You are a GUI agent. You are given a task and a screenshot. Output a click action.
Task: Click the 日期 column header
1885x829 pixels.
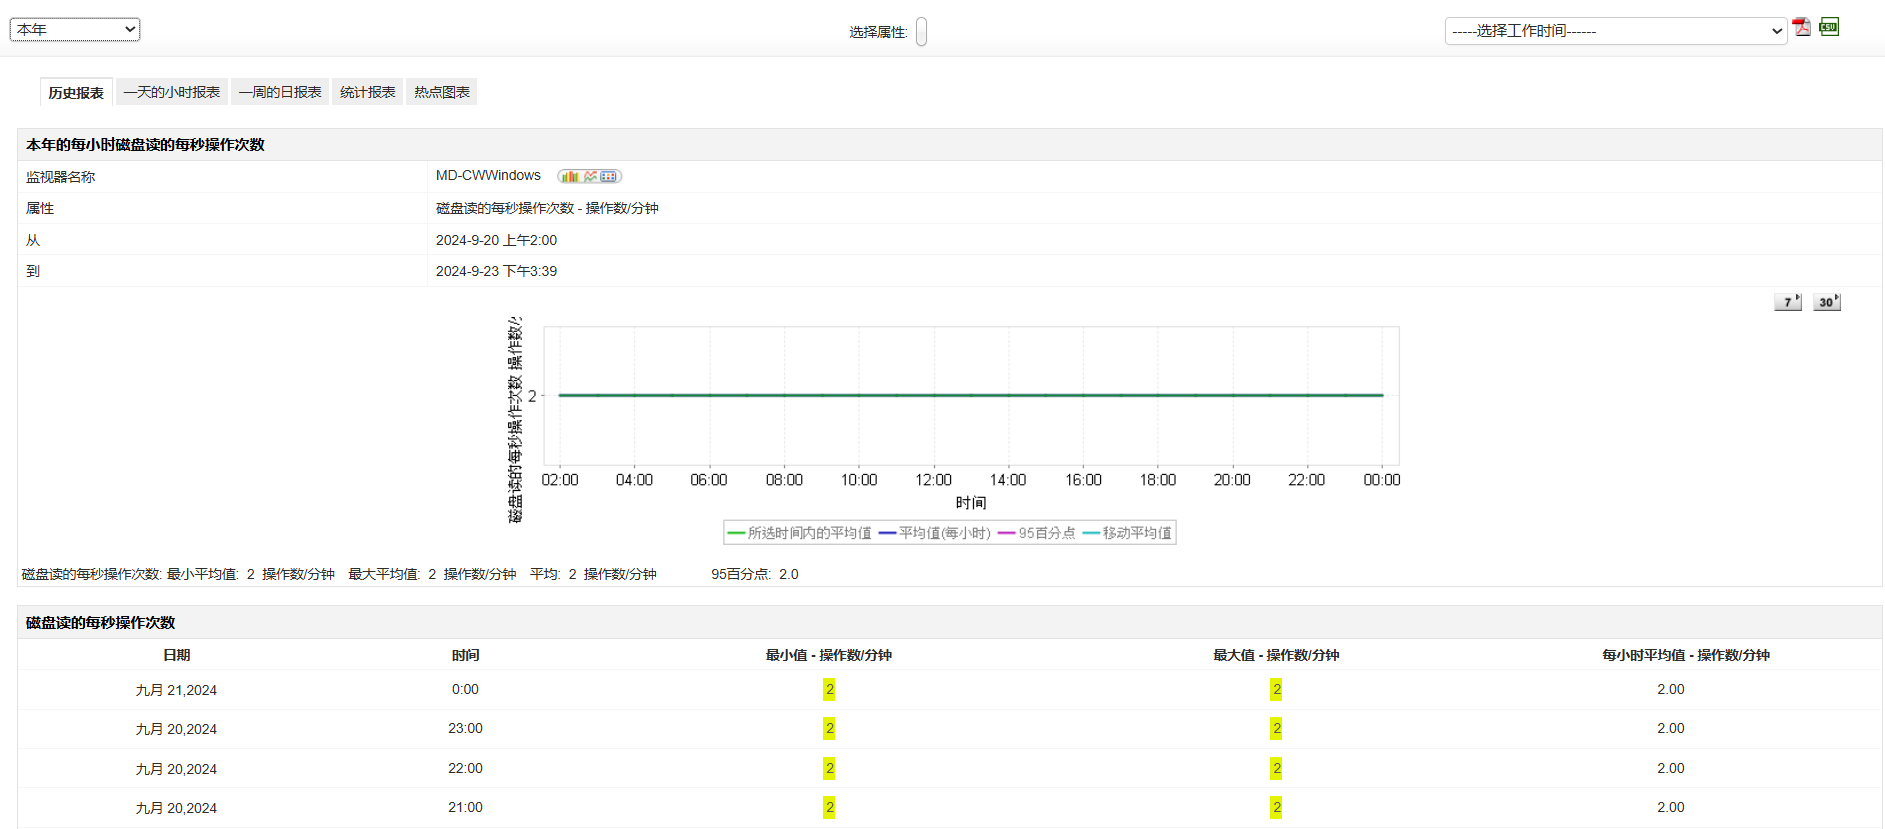176,655
